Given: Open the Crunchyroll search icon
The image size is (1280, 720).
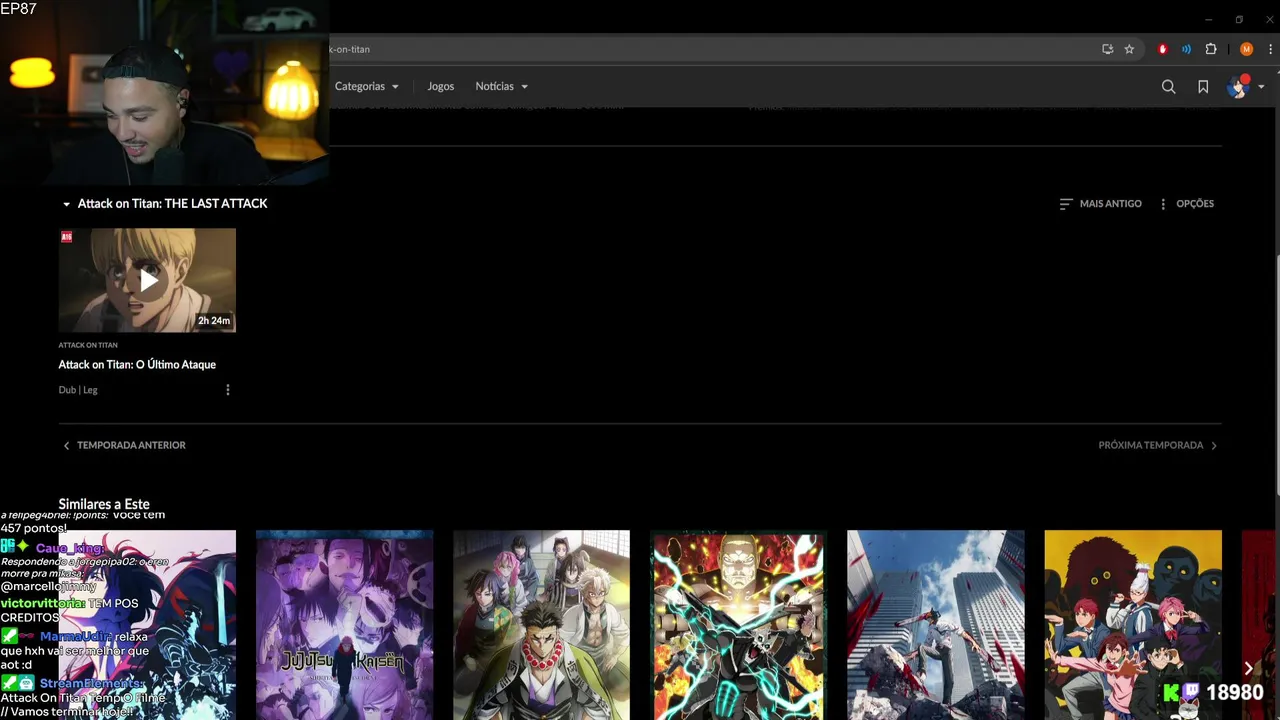Looking at the screenshot, I should [x=1168, y=87].
